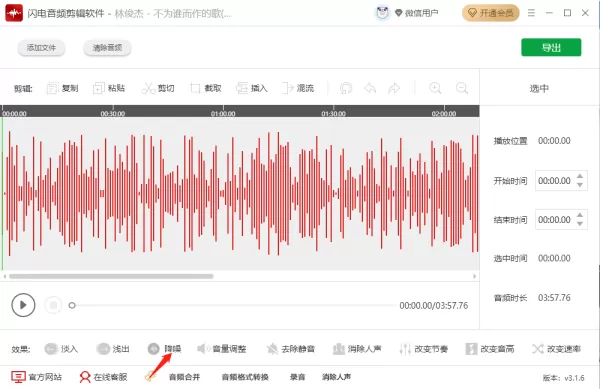
Task: Open the Audio Merge (音频合并) tool
Action: 184,377
